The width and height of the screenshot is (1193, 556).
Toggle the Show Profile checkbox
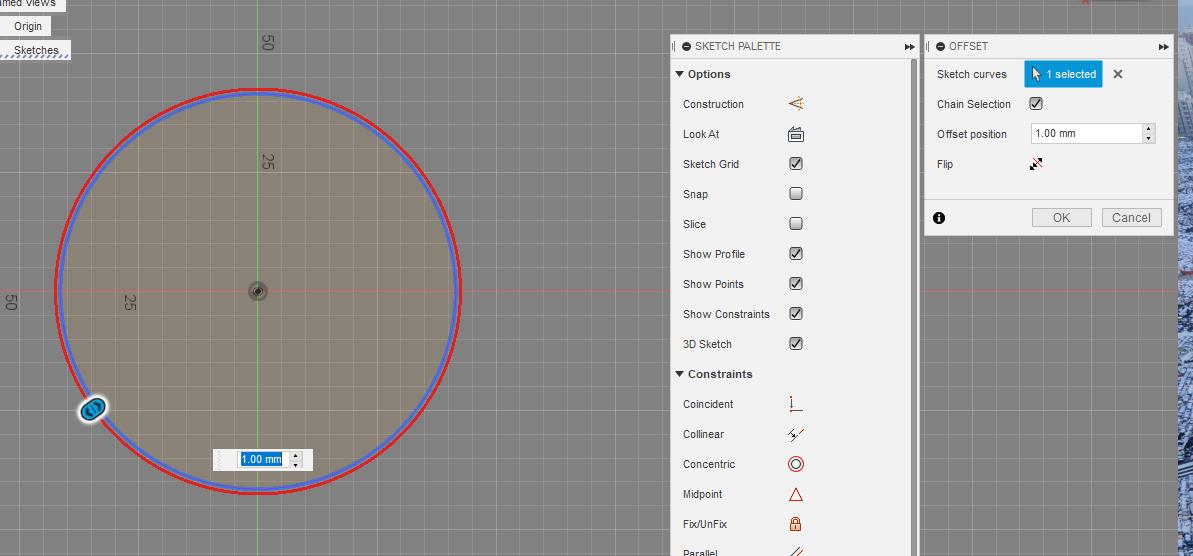click(x=796, y=253)
